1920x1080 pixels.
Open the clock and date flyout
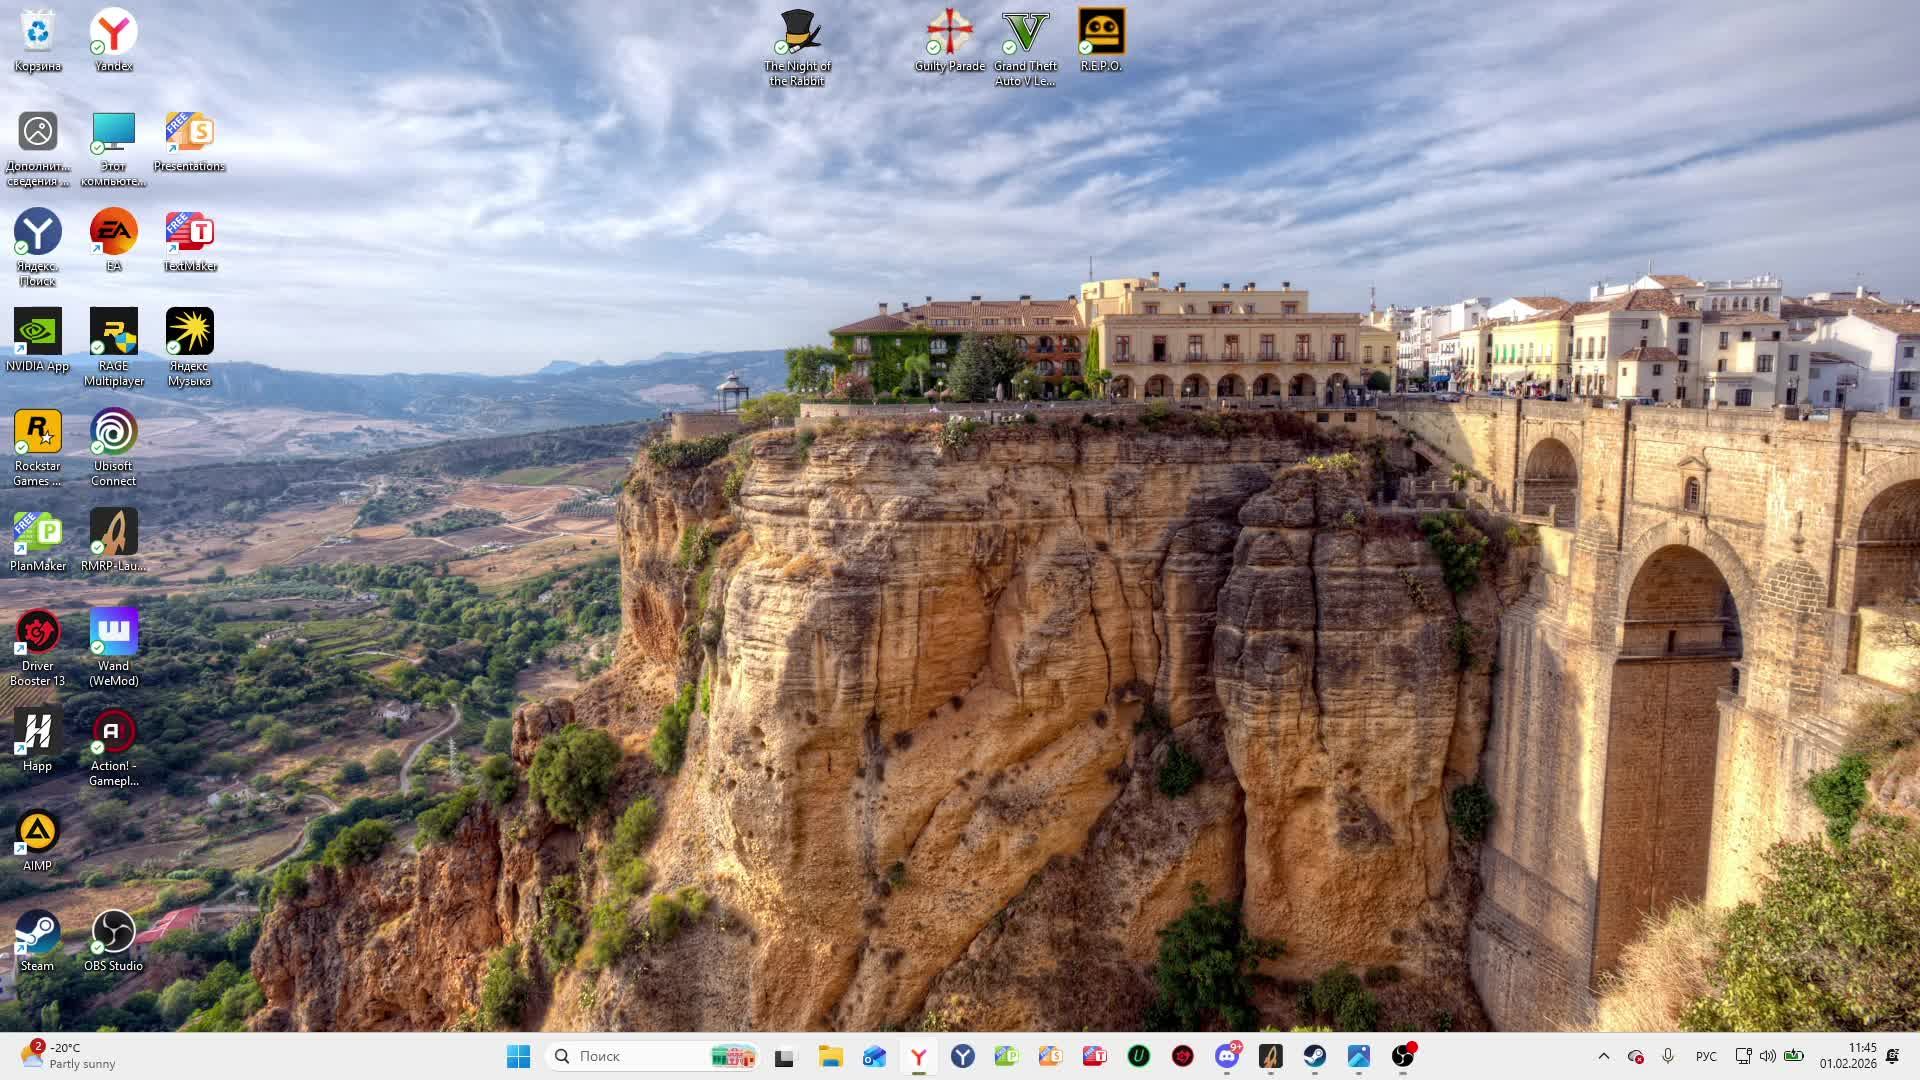[x=1848, y=1056]
